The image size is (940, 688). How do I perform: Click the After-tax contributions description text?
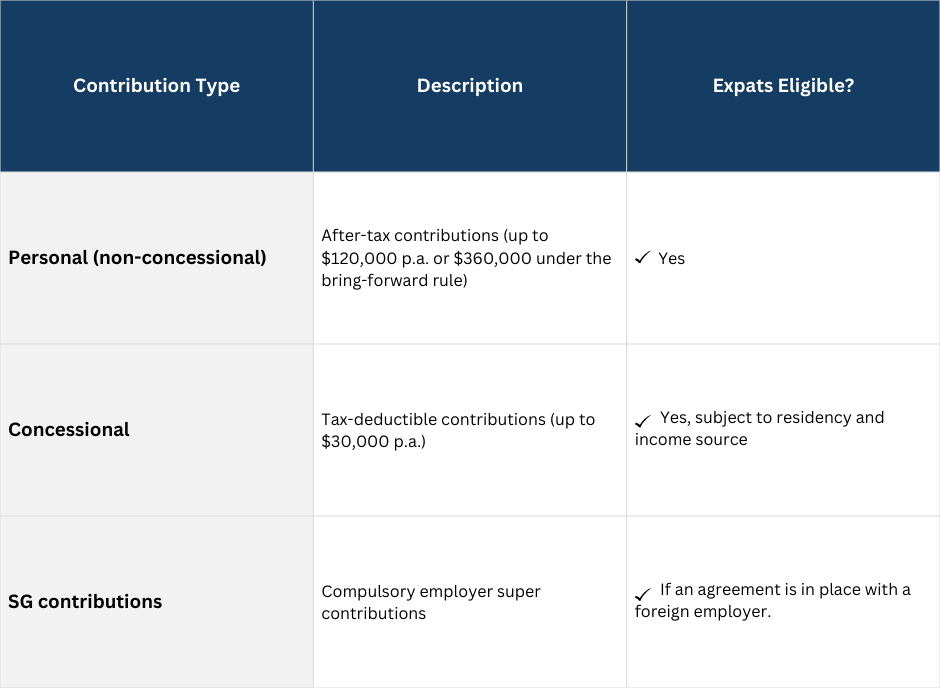pos(466,258)
